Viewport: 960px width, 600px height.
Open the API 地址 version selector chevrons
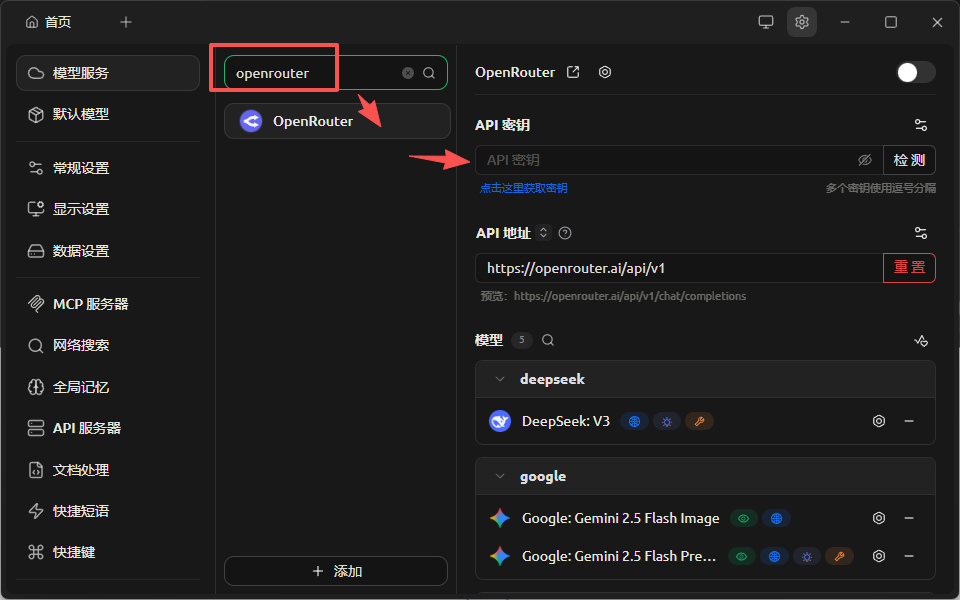[543, 232]
